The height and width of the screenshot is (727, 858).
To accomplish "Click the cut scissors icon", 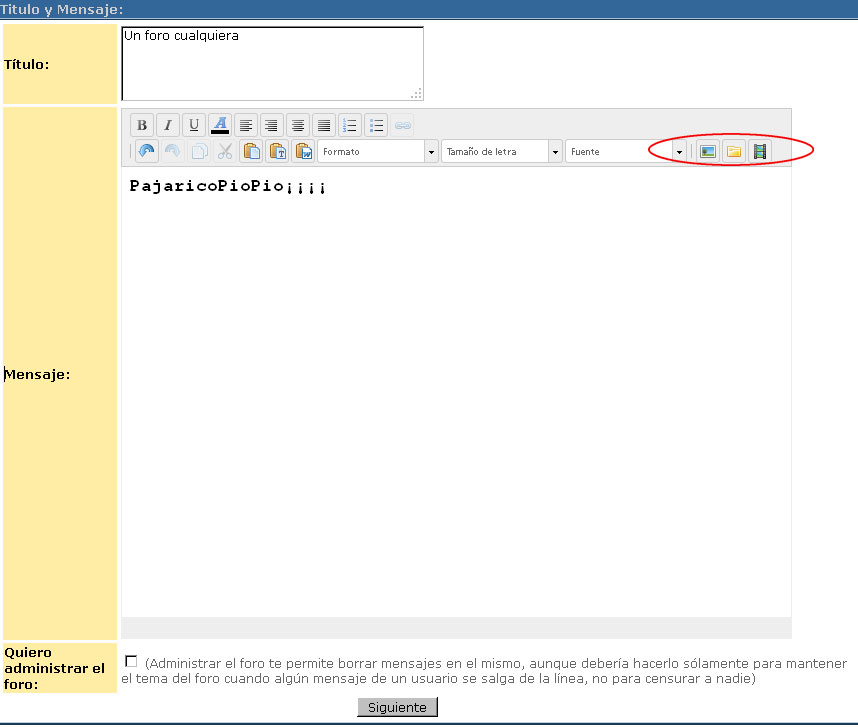I will [x=225, y=151].
